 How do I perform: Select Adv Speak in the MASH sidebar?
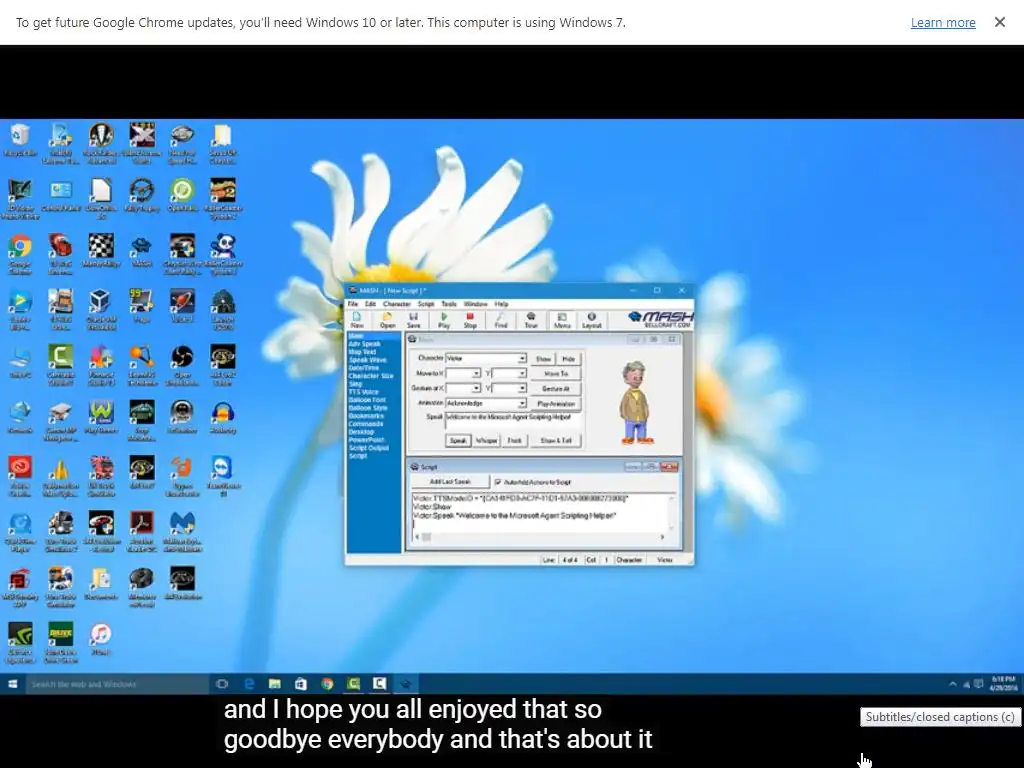point(364,344)
